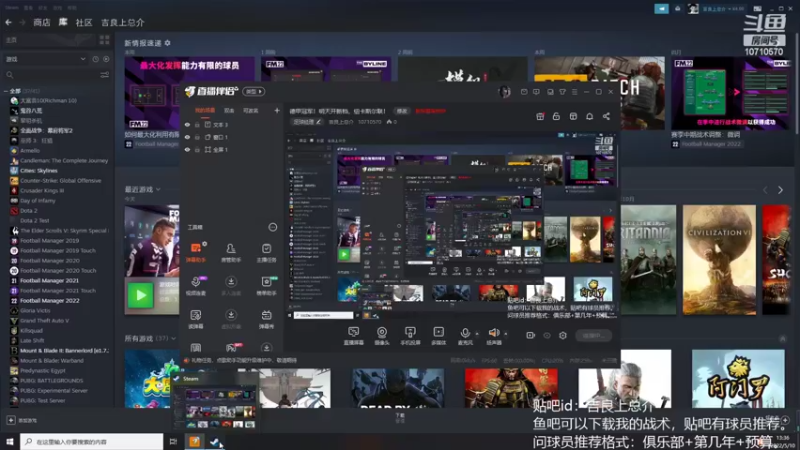Click the green play button on the Football Manager card
This screenshot has width=800, height=450.
click(x=140, y=295)
